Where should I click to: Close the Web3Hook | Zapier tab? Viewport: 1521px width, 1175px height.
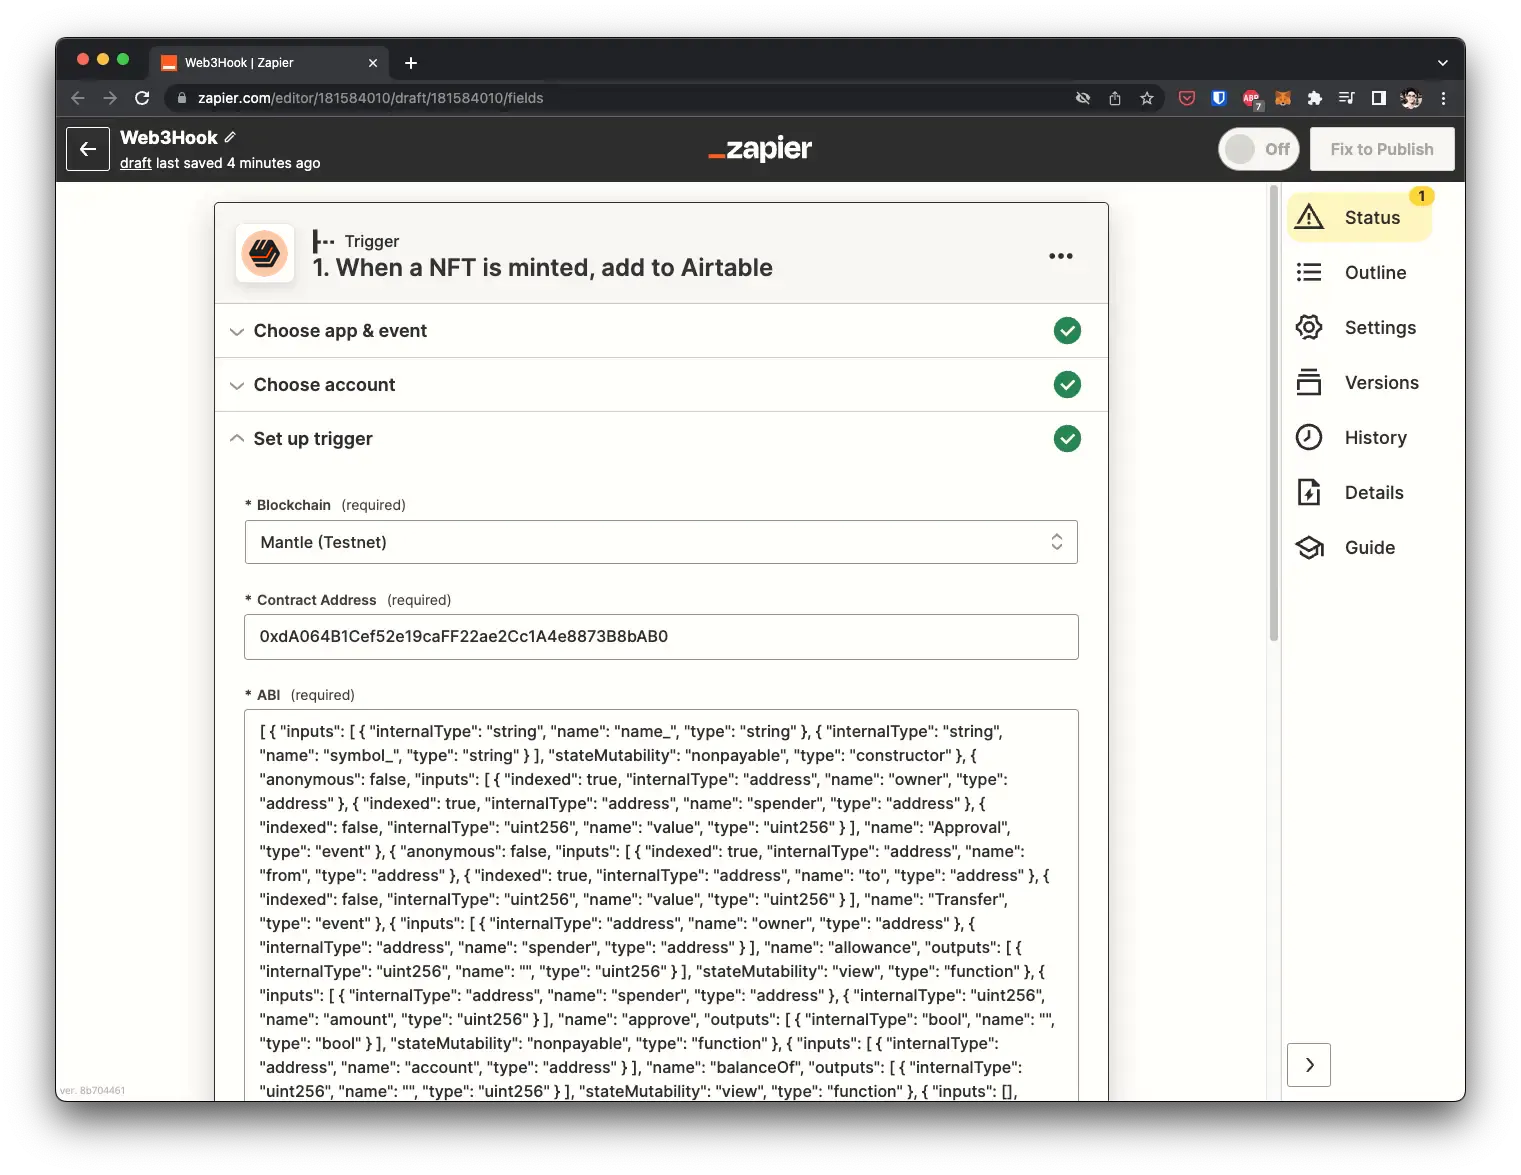pyautogui.click(x=373, y=63)
